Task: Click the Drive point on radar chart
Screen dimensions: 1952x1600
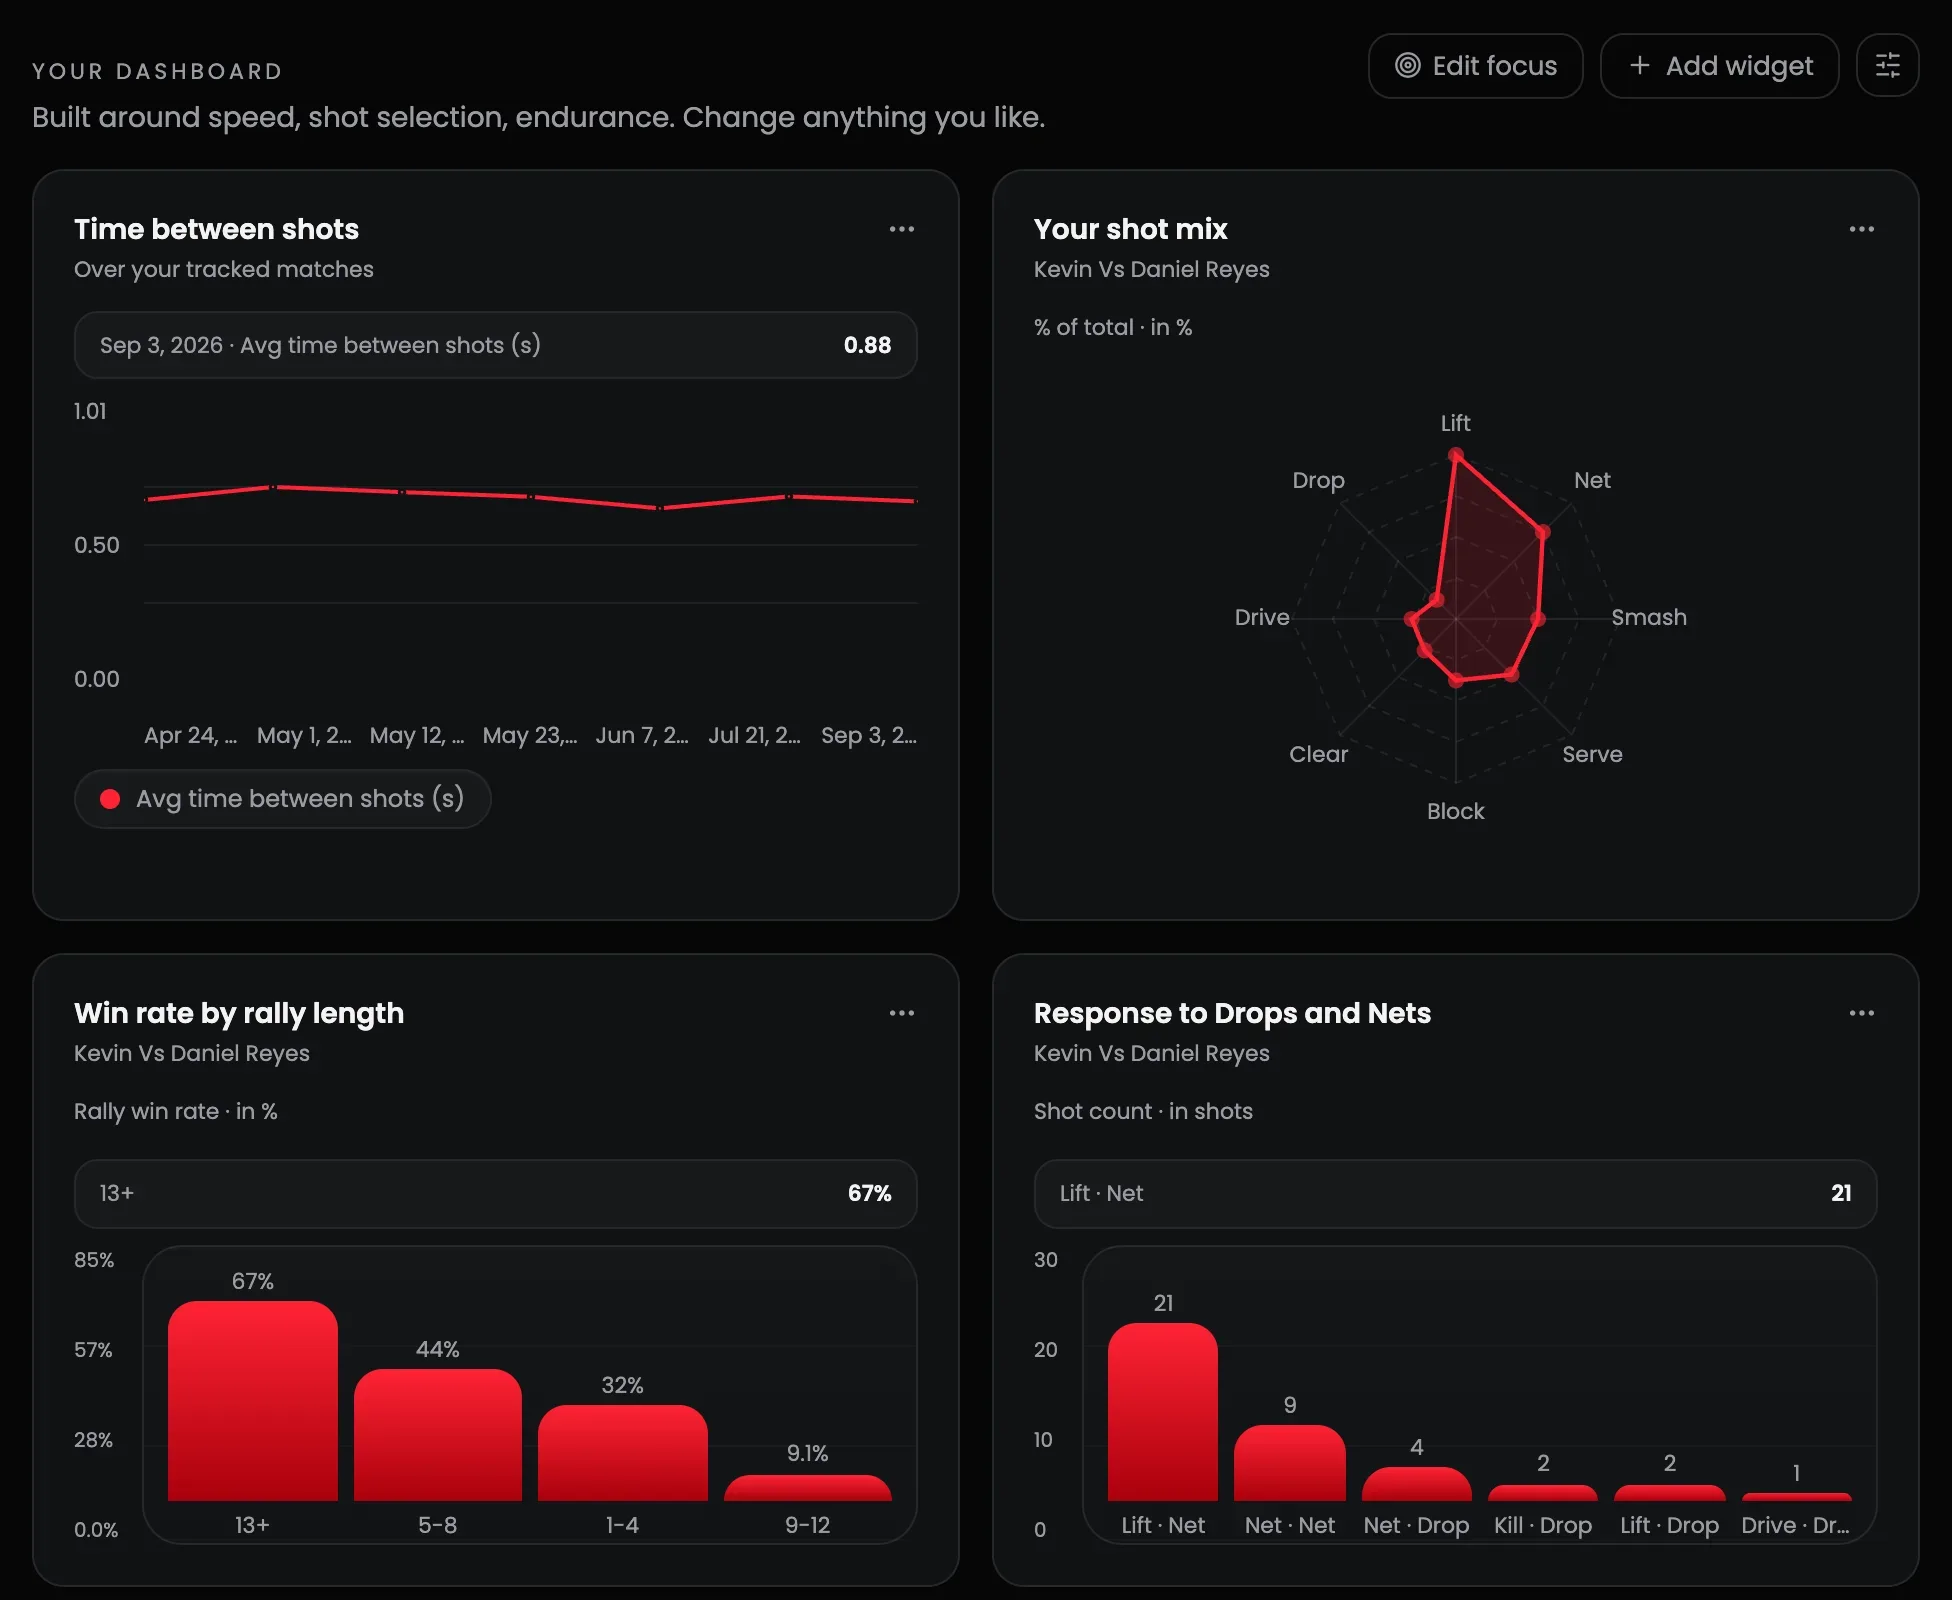Action: 1412,619
